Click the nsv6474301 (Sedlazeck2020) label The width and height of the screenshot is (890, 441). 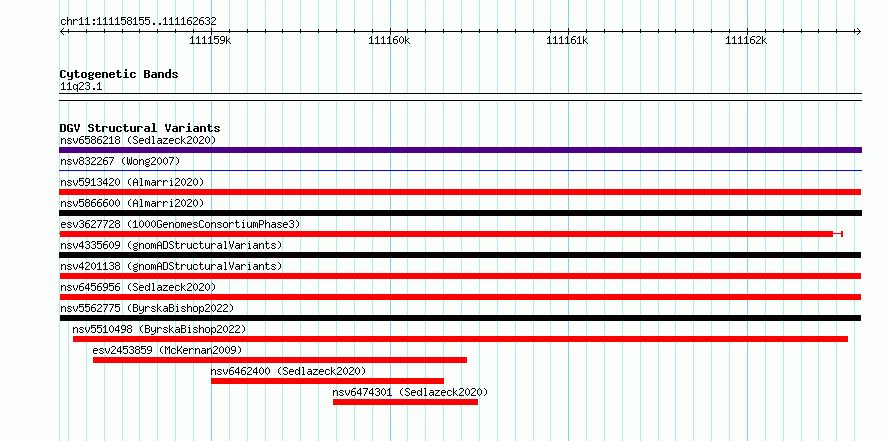[x=410, y=392]
